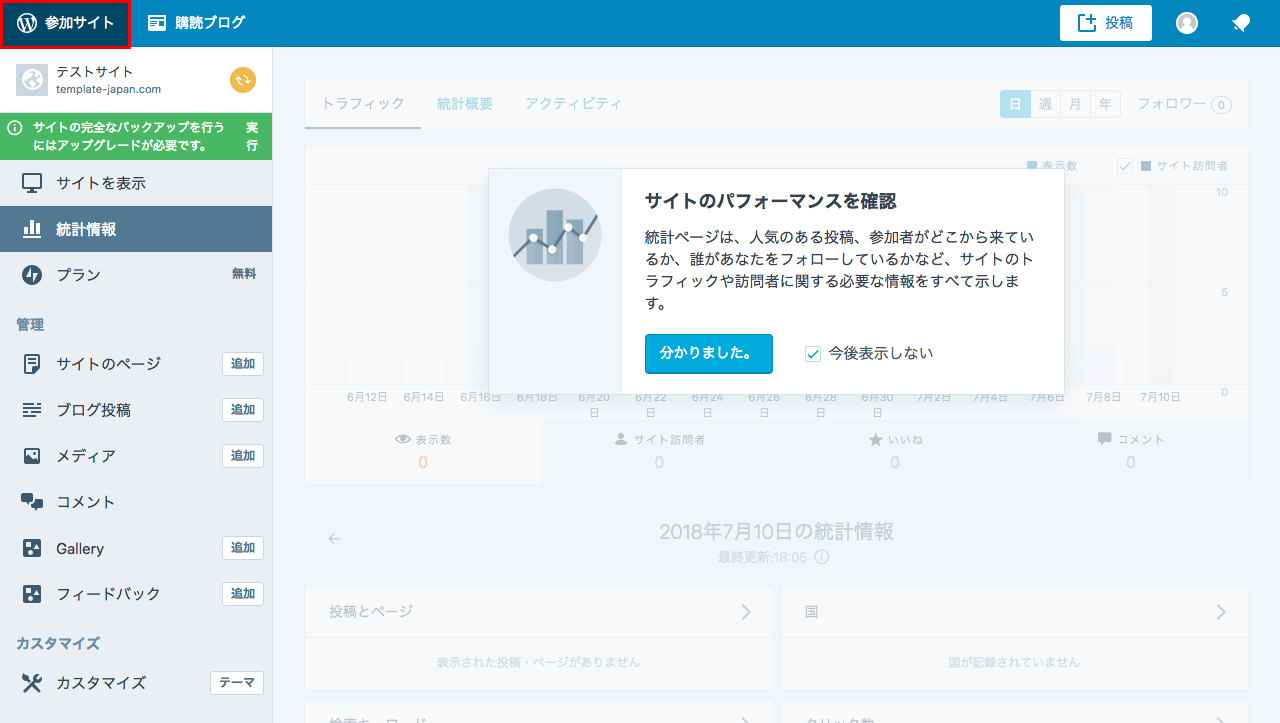Toggle サイト訪問者 chart legend checkbox

[1125, 166]
